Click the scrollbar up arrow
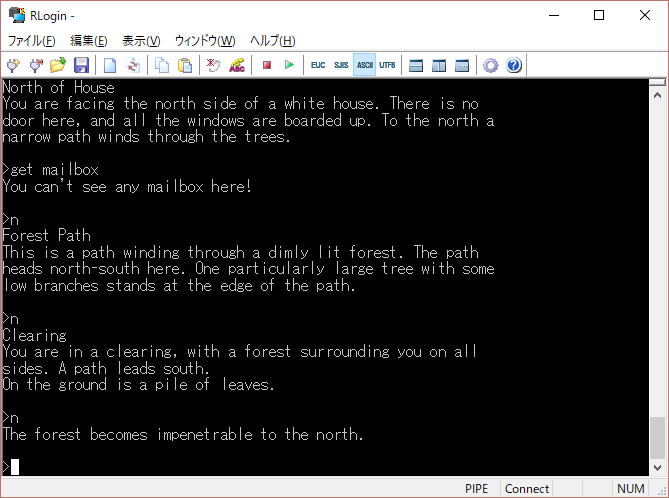The image size is (669, 498). click(x=657, y=88)
